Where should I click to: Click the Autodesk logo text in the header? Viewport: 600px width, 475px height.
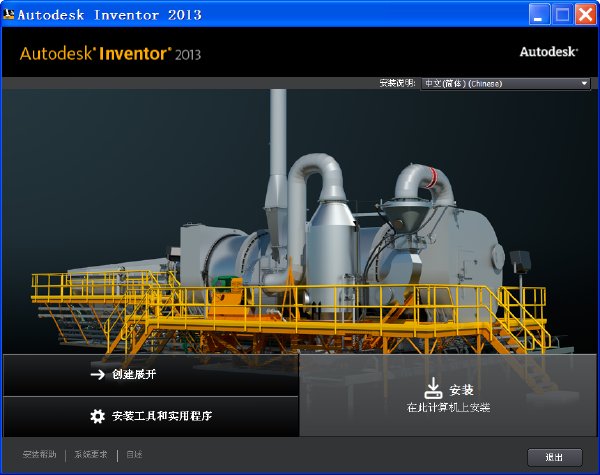(x=549, y=52)
